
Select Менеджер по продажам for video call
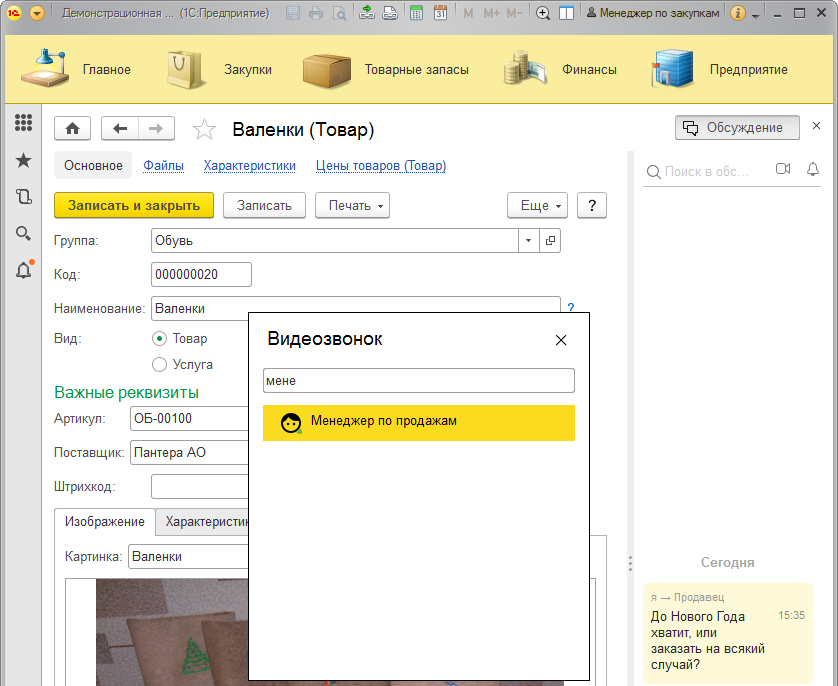(x=419, y=423)
